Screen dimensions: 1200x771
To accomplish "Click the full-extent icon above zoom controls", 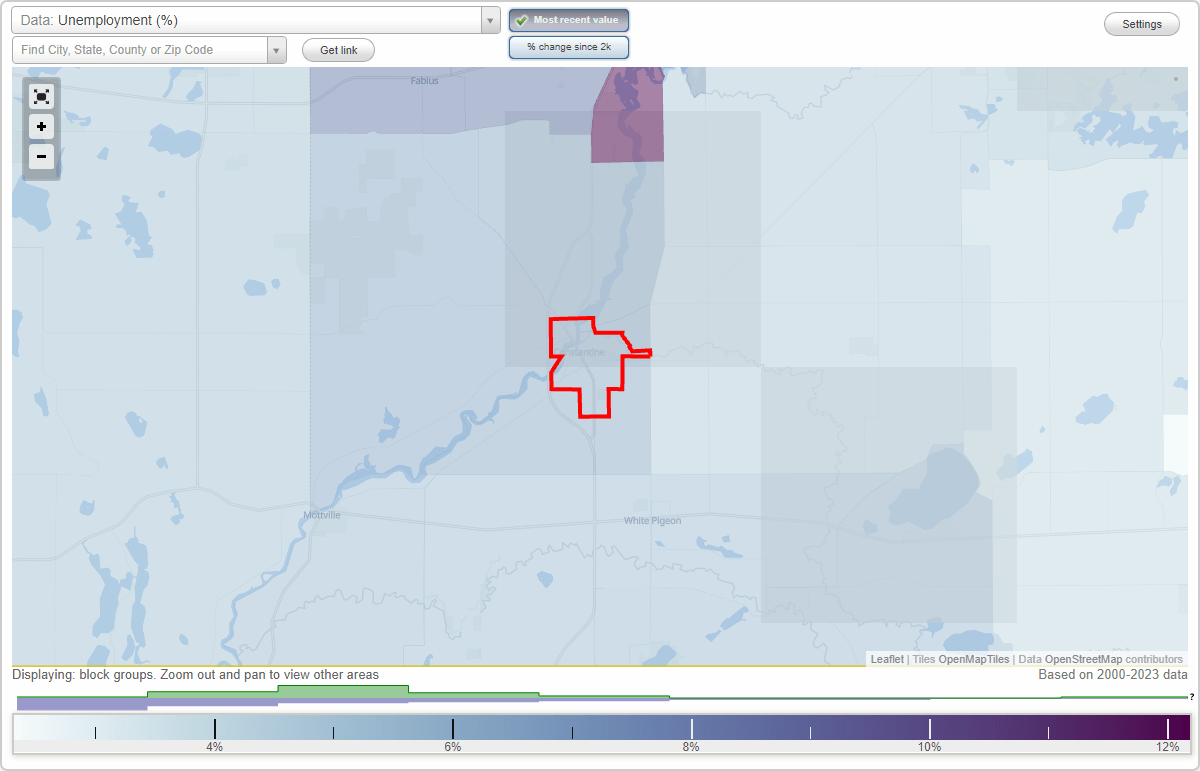I will pyautogui.click(x=41, y=96).
